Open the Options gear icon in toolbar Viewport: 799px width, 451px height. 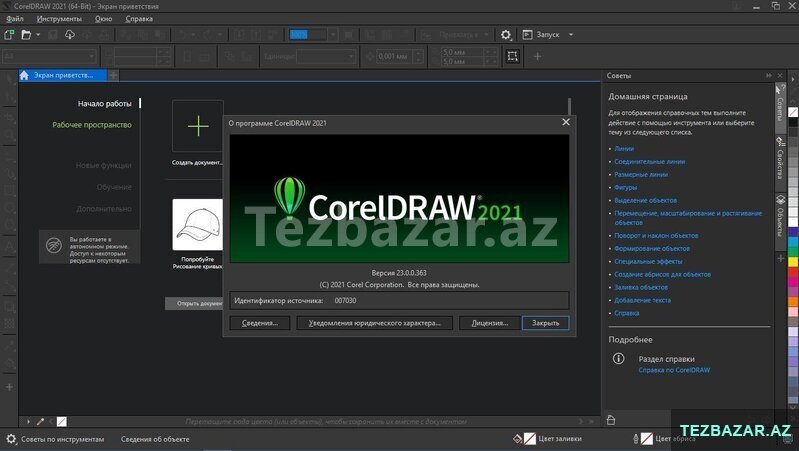pos(505,35)
